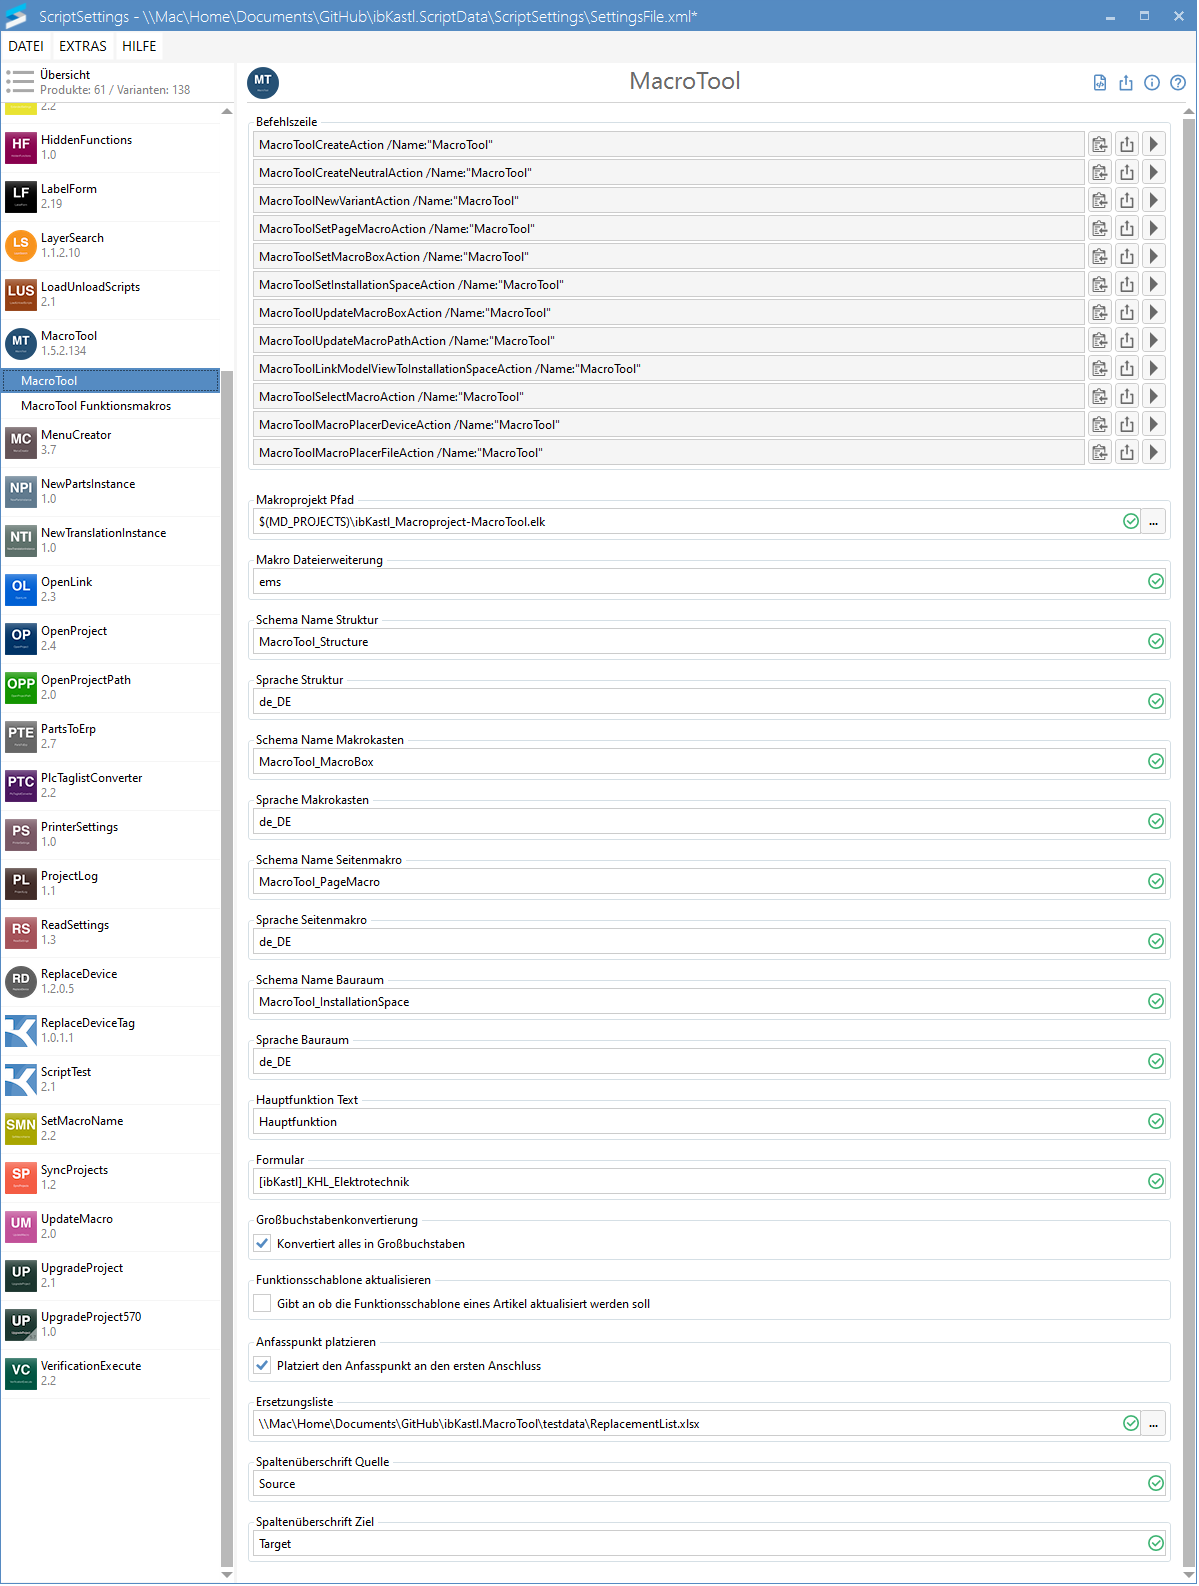1199x1586 pixels.
Task: Toggle Platziert den Anfasspunkt checkbox
Action: 262,1366
